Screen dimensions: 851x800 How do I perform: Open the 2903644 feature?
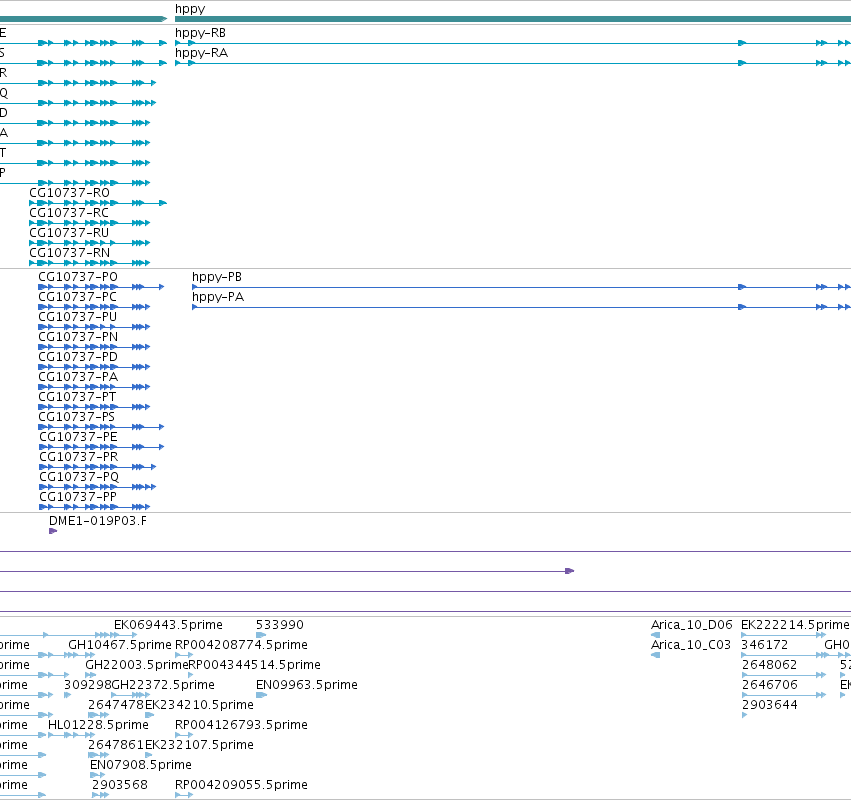tap(770, 705)
